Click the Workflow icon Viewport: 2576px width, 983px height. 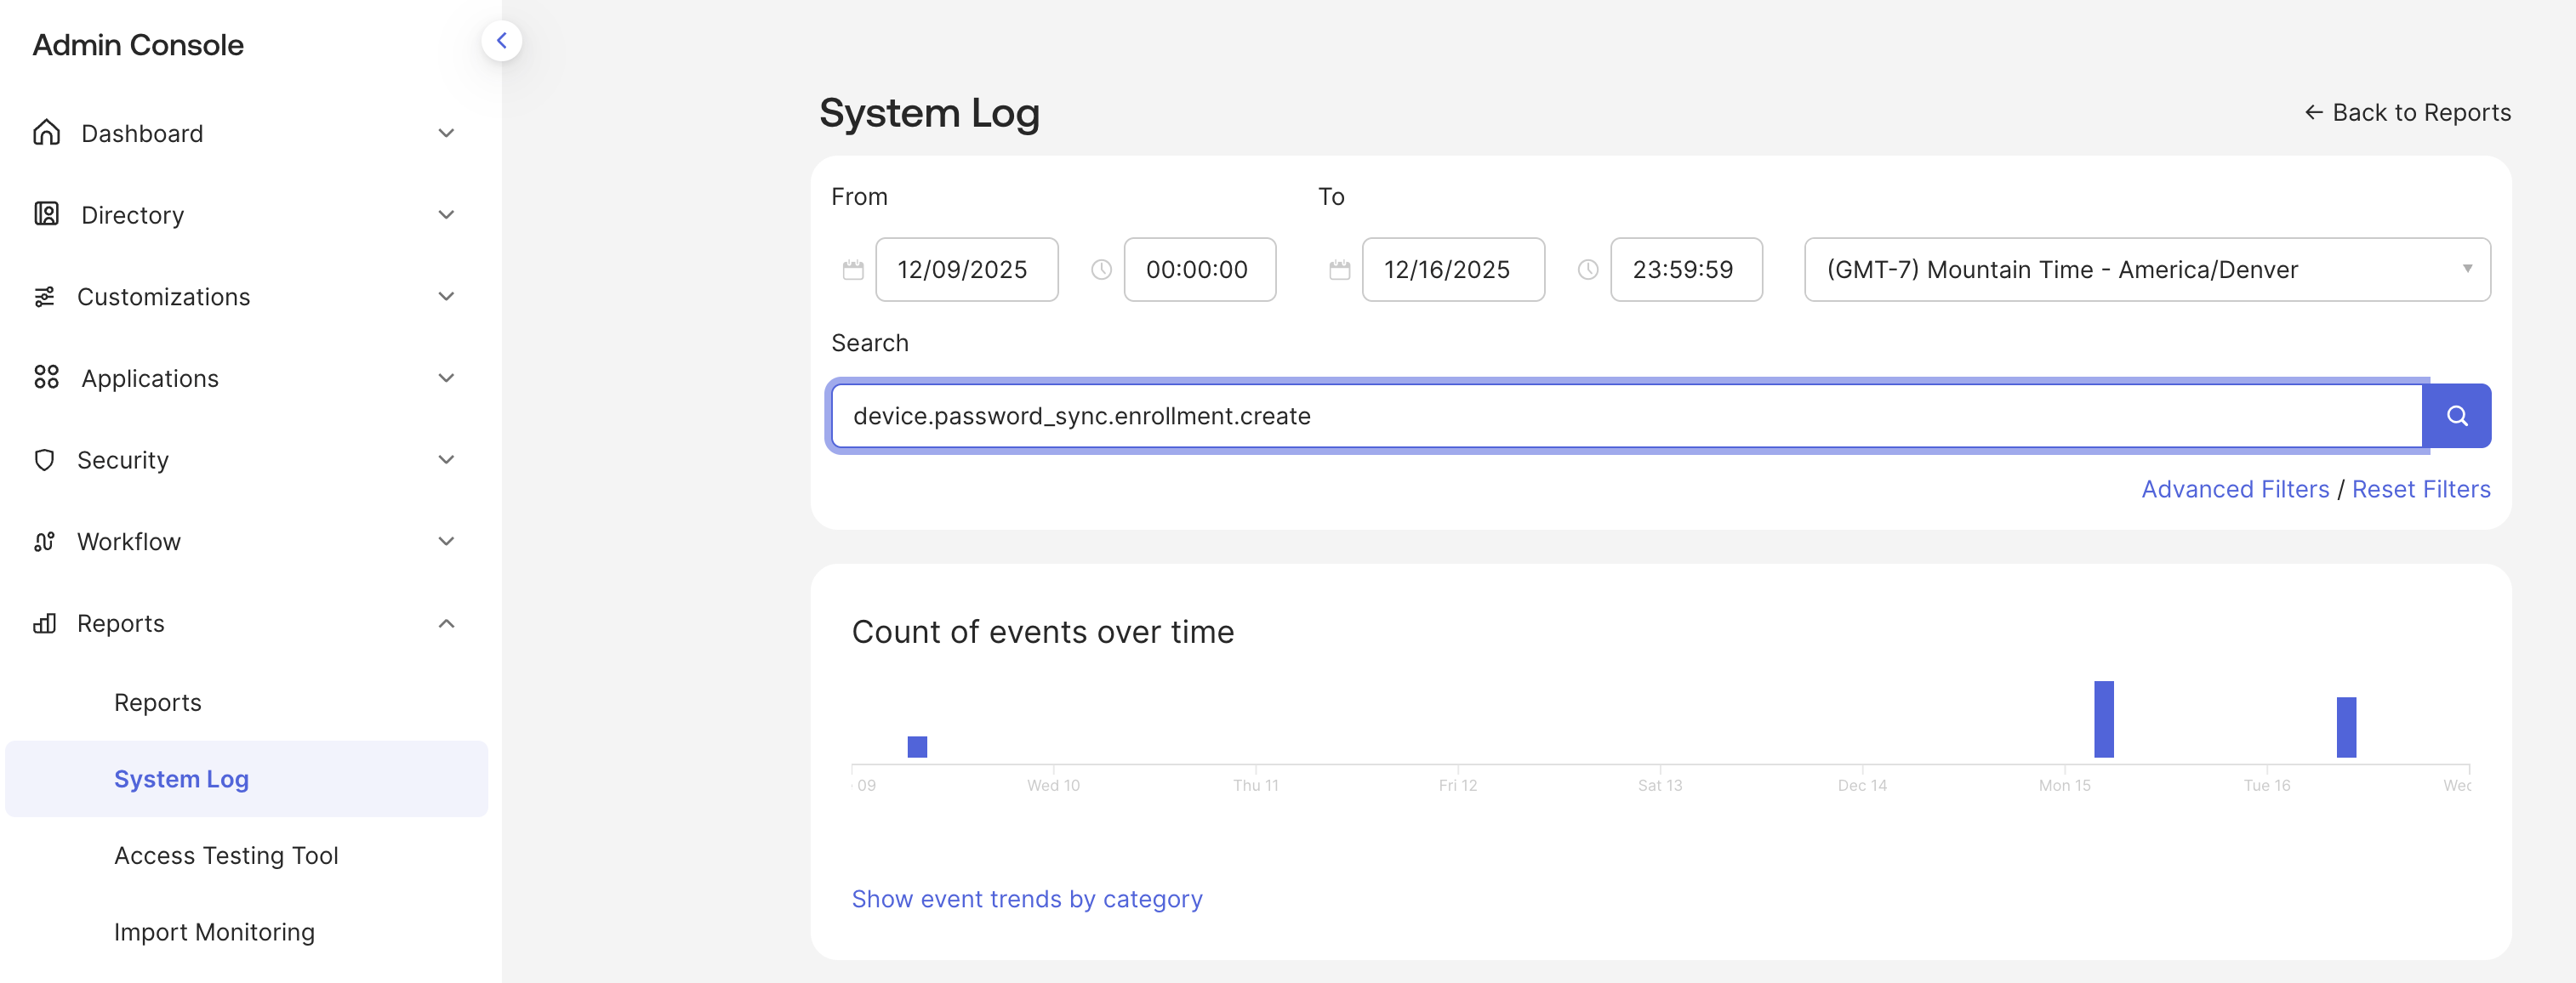tap(44, 541)
